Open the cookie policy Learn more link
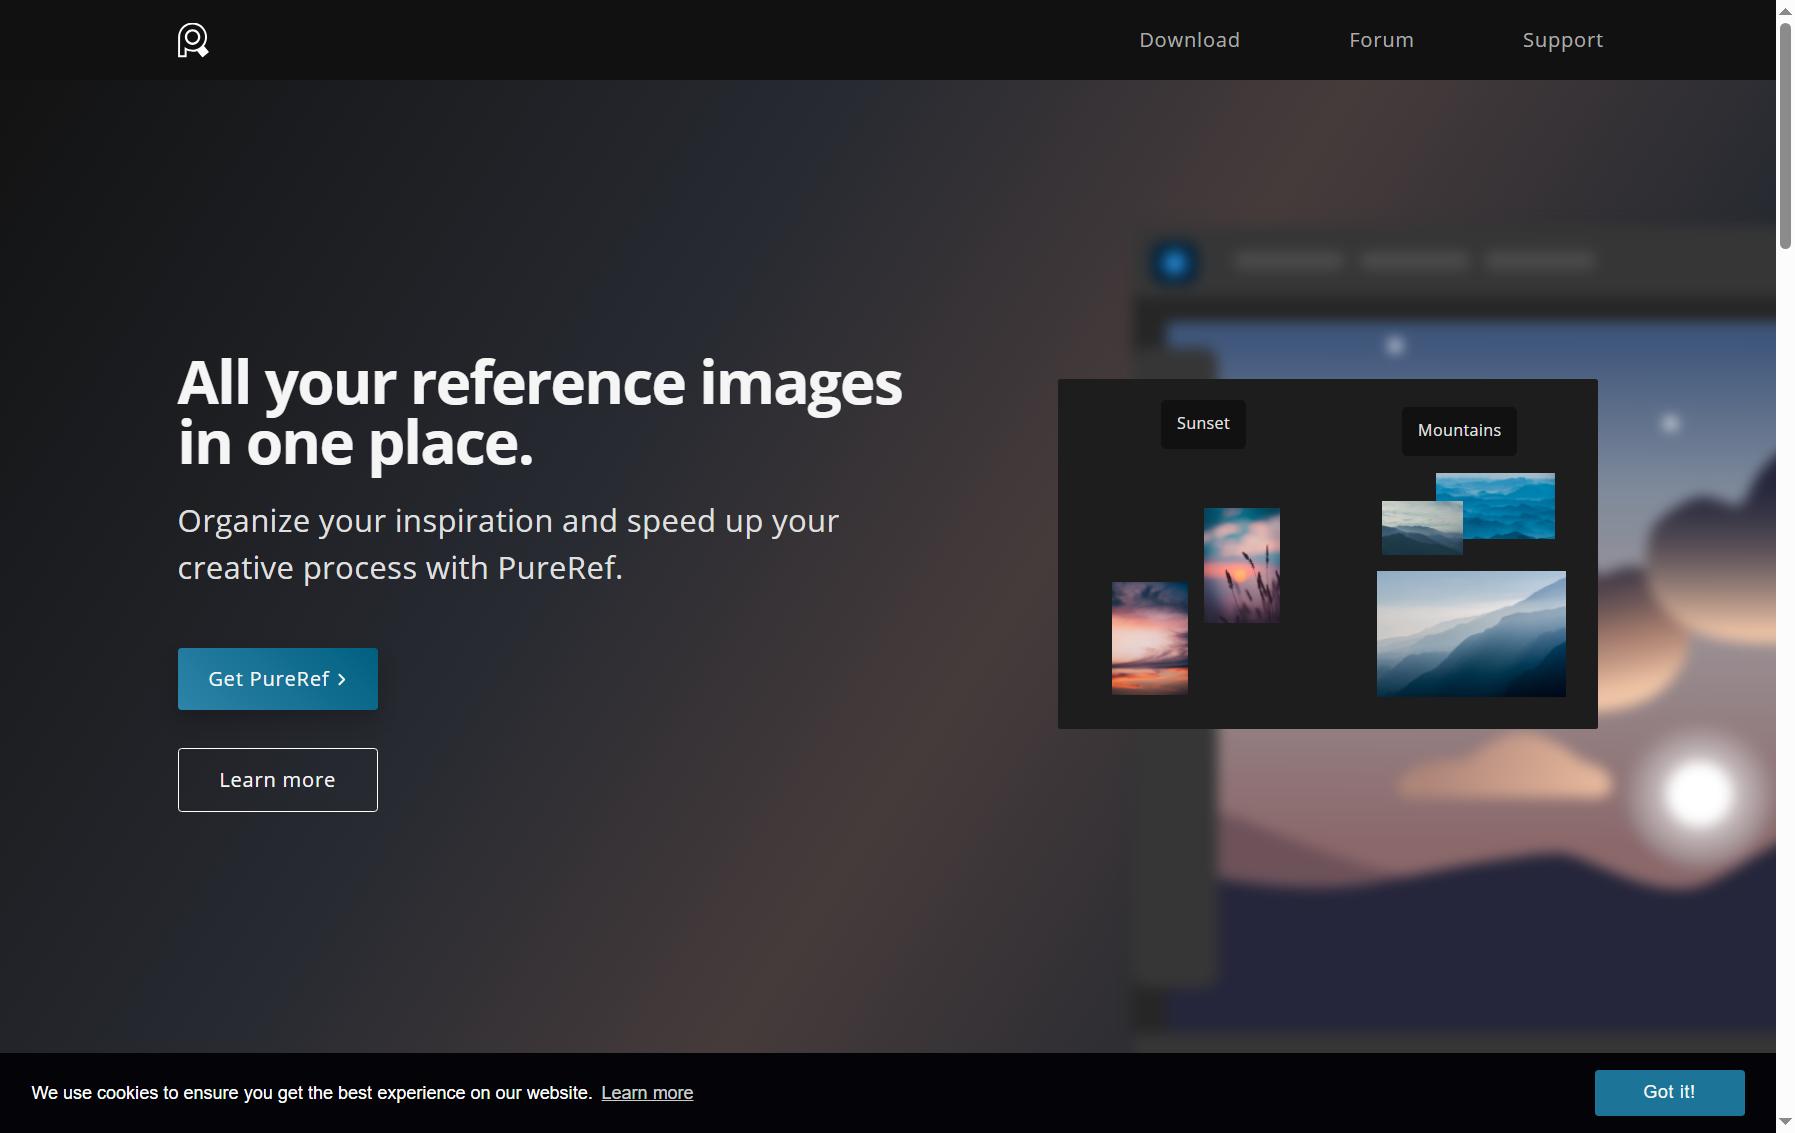Viewport: 1795px width, 1133px height. coord(647,1093)
